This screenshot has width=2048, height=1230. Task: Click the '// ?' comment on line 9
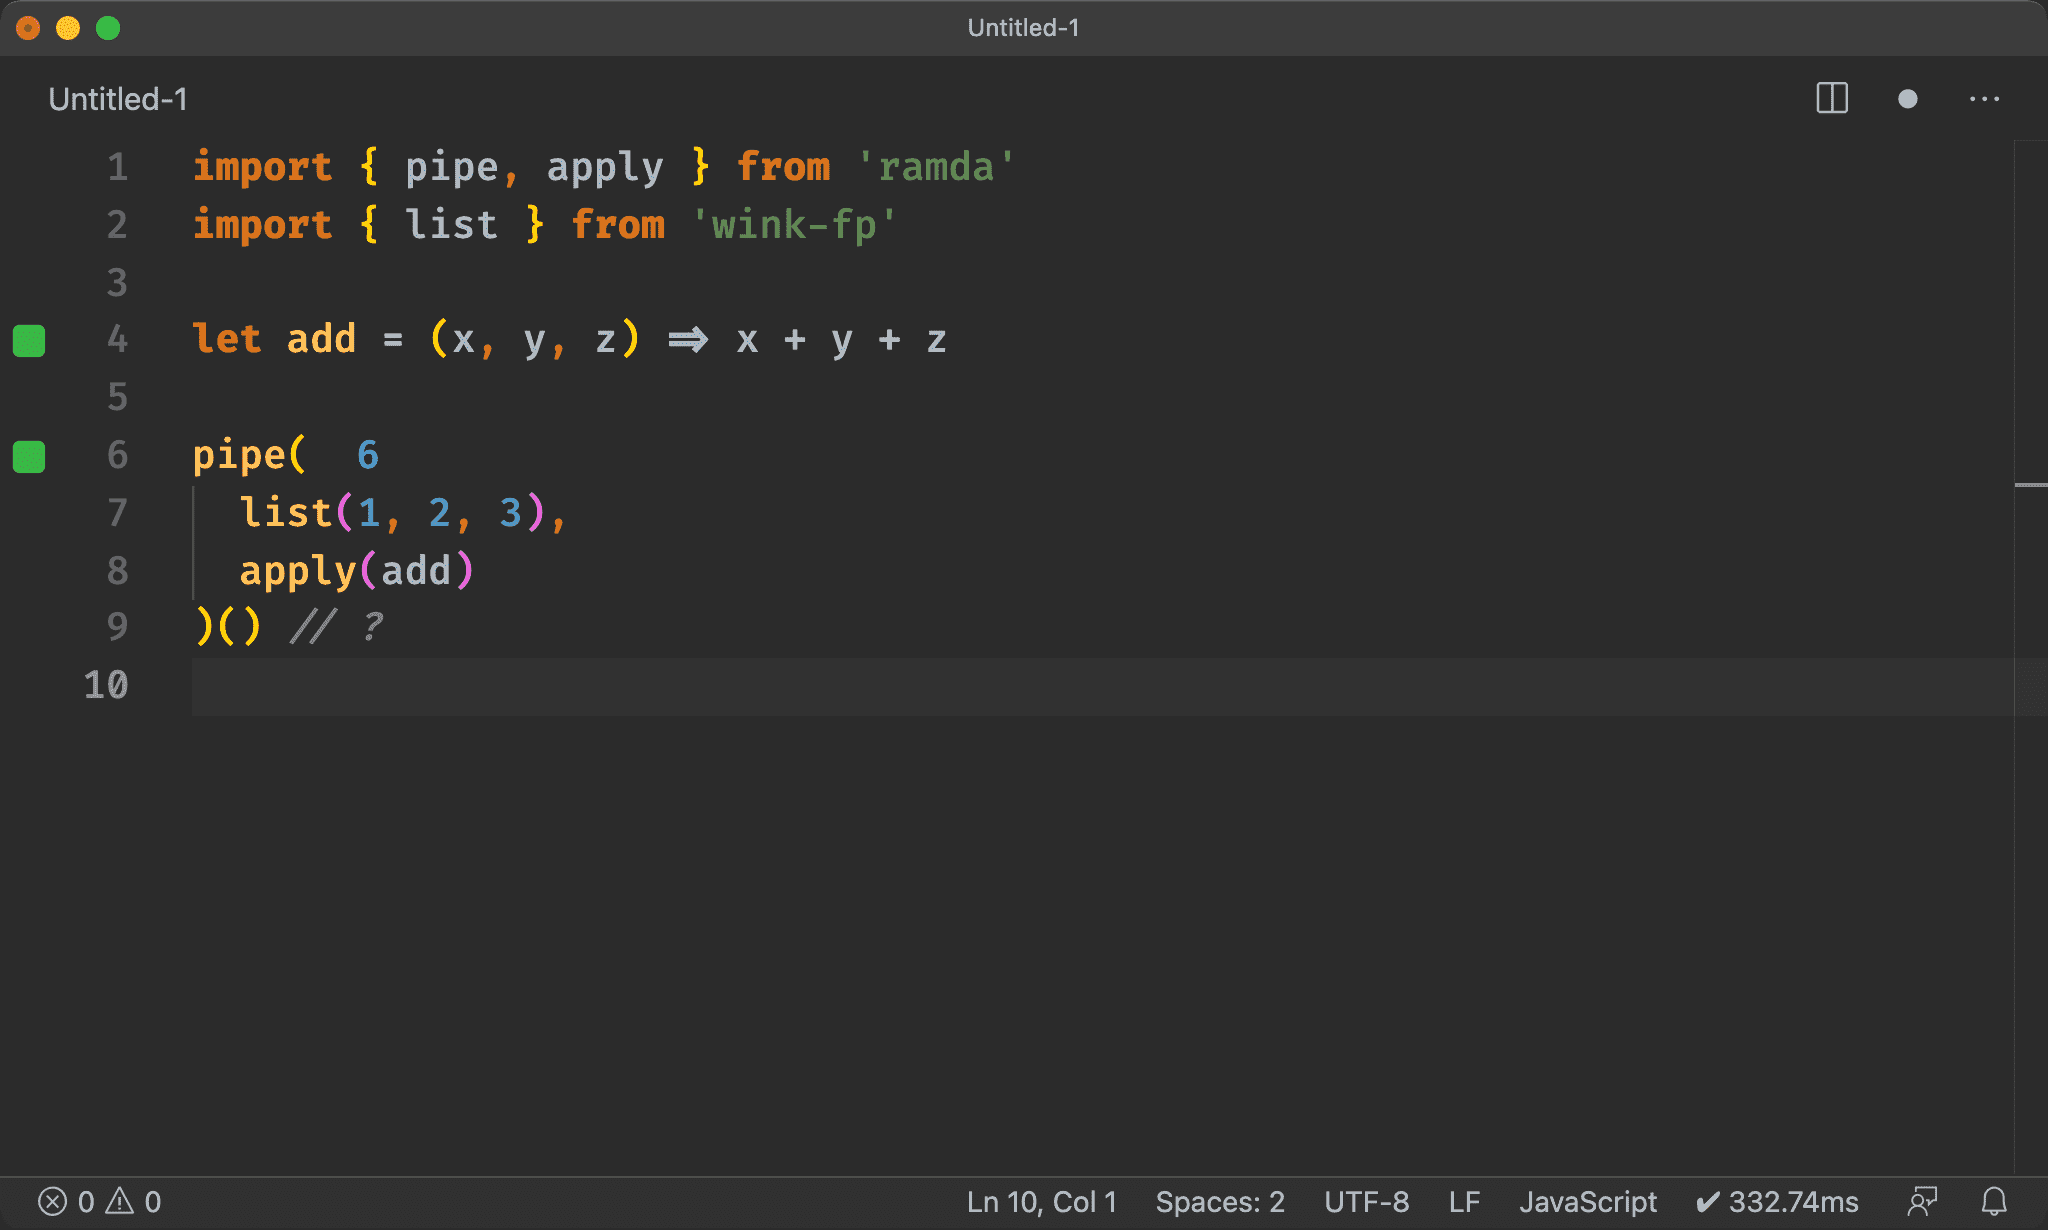click(337, 627)
